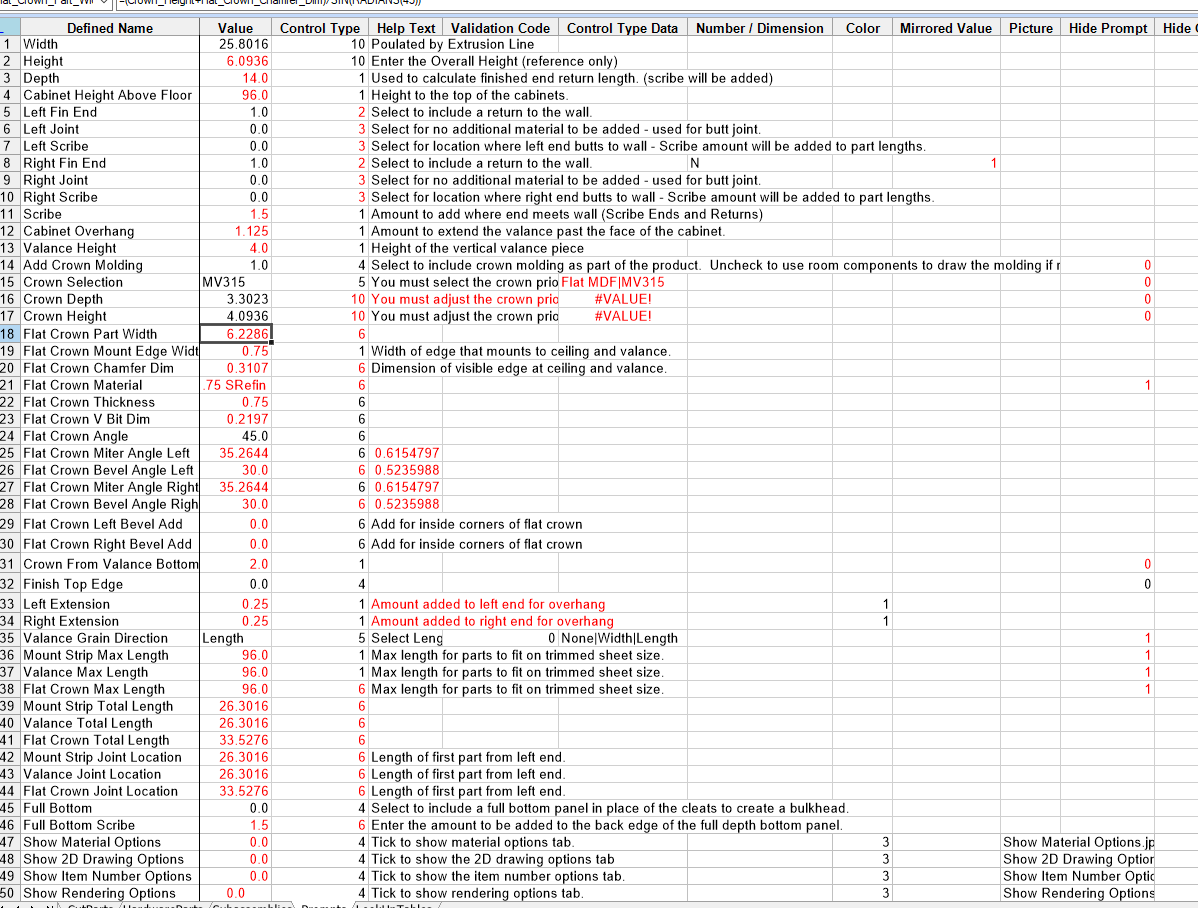Viewport: 1198px width, 908px height.
Task: Click the '1.125' Cabinet Overhang value
Action: point(235,231)
